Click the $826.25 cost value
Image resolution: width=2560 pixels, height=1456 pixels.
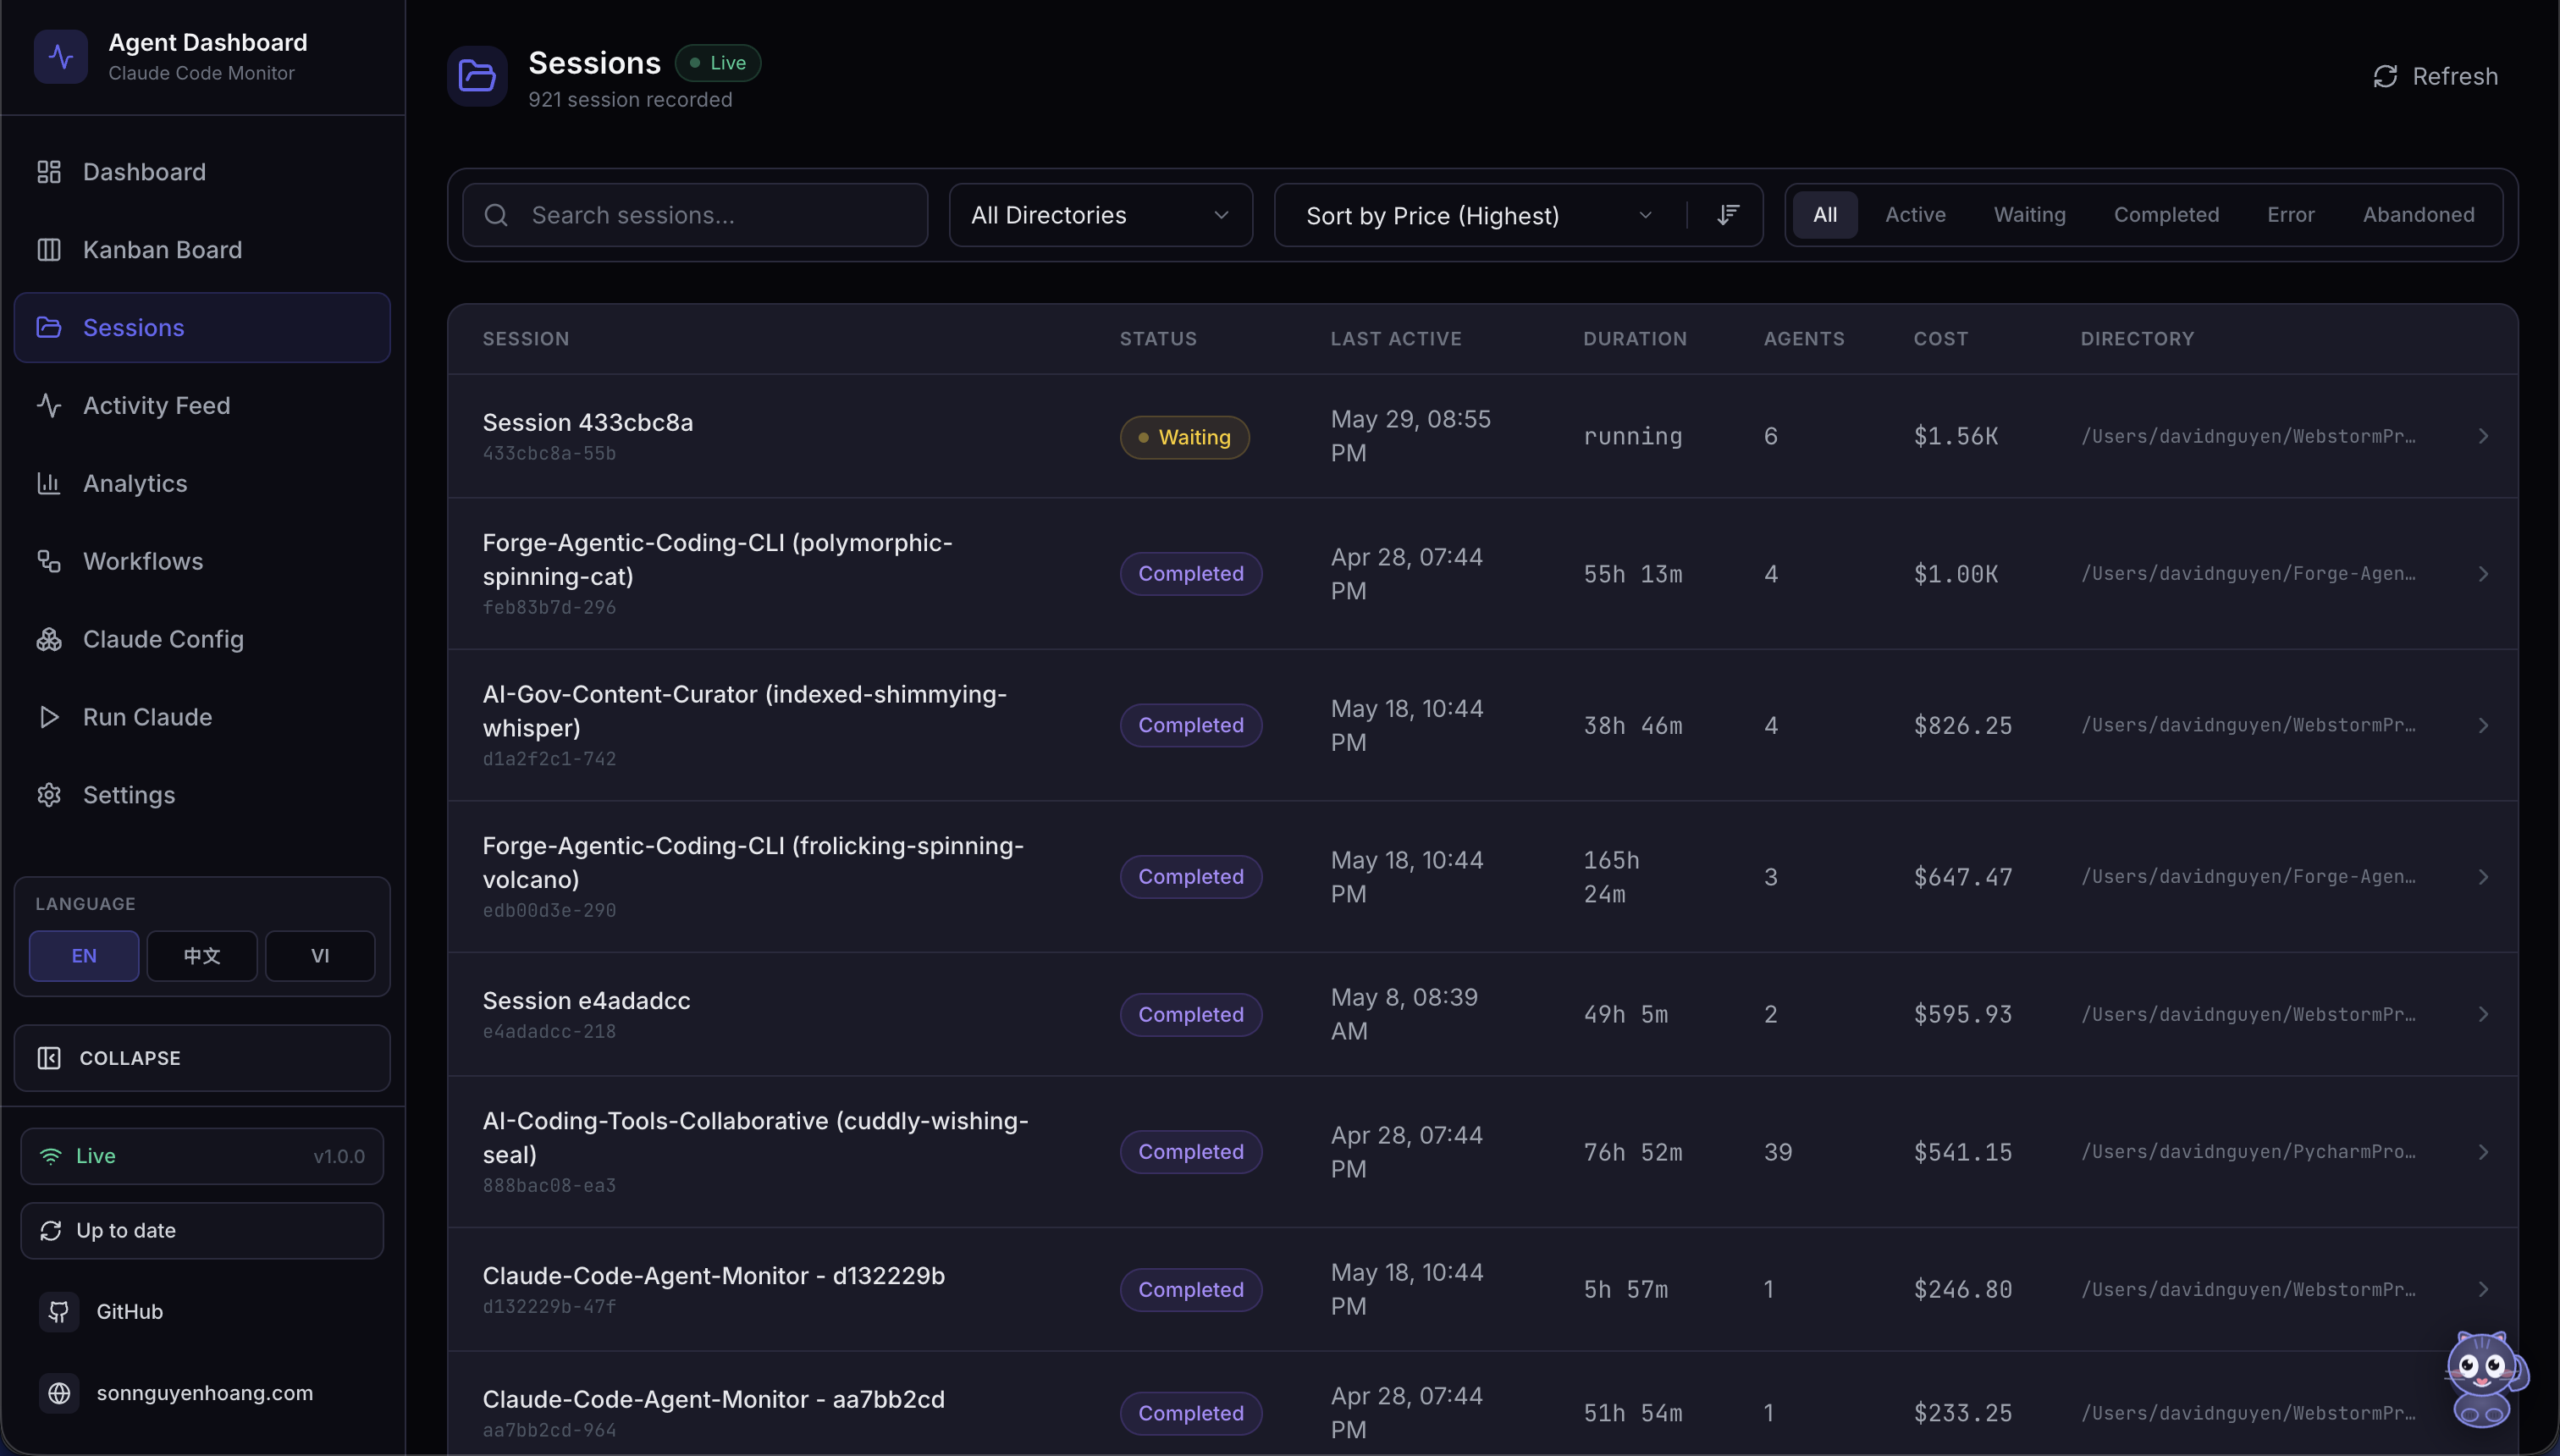click(1962, 726)
